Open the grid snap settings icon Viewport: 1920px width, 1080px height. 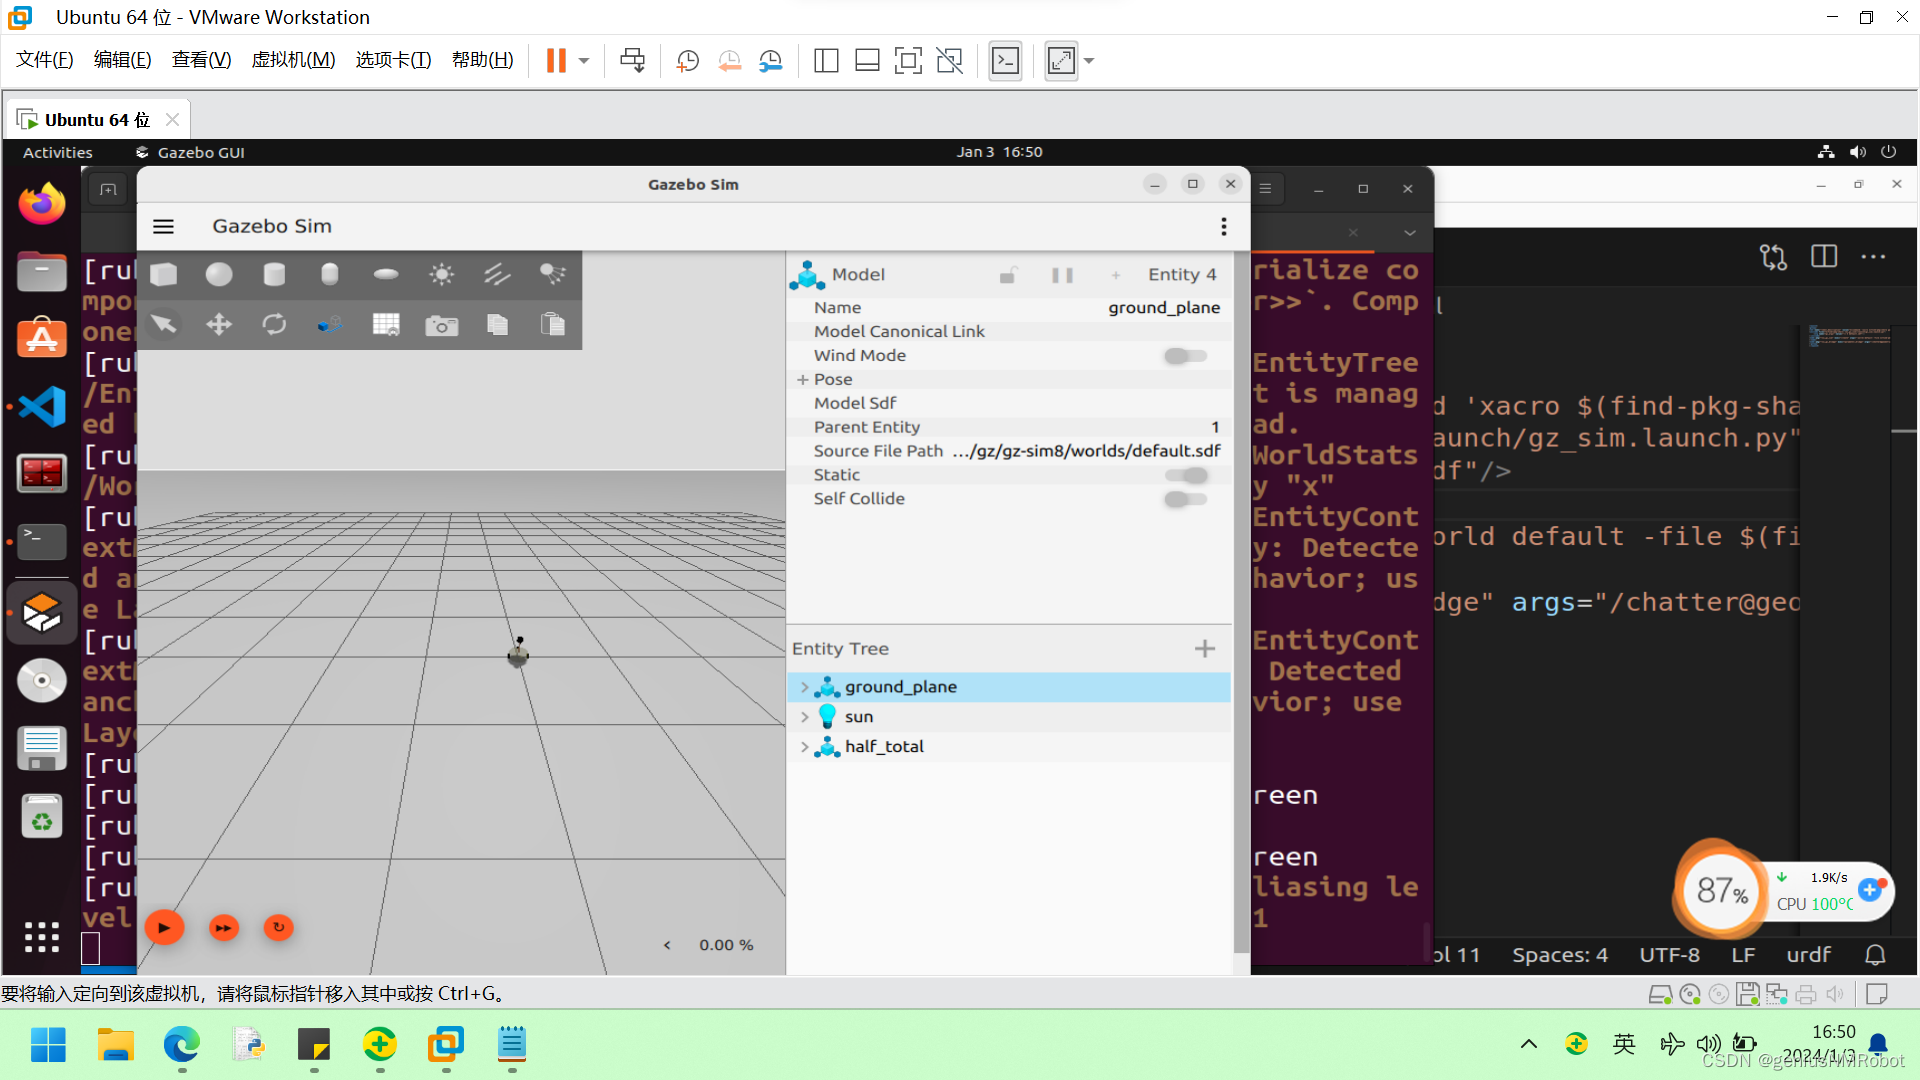click(386, 324)
